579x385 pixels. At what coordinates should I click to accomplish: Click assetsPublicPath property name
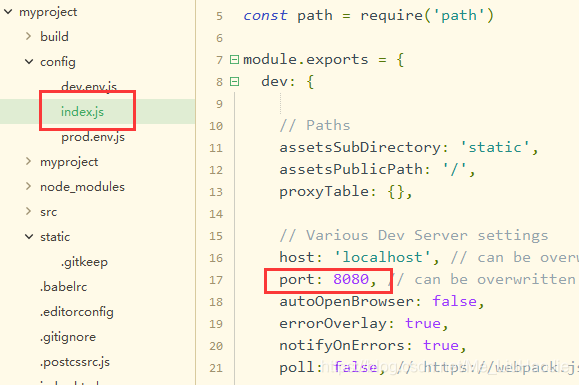click(x=351, y=169)
